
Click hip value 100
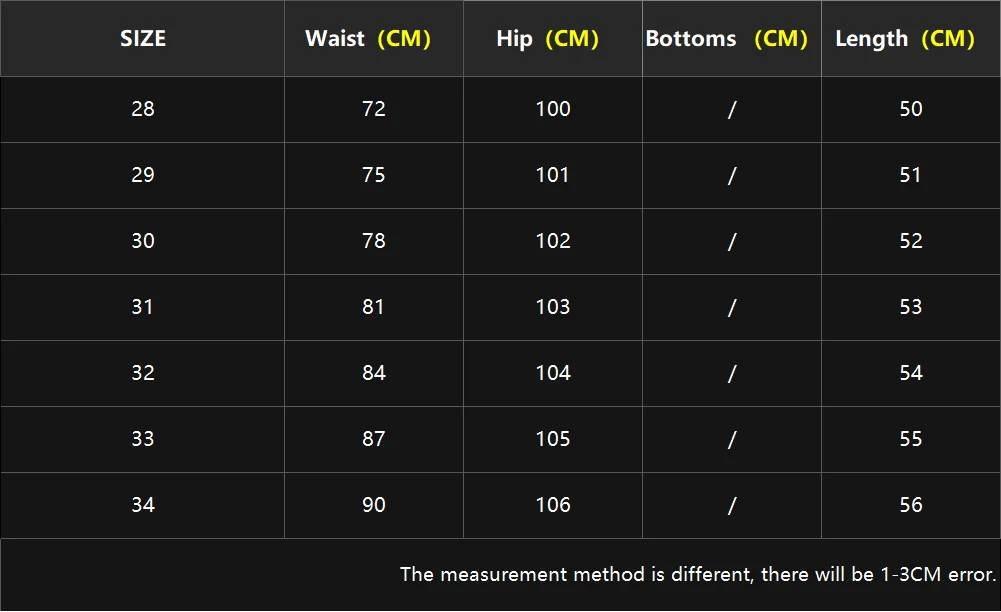(553, 109)
